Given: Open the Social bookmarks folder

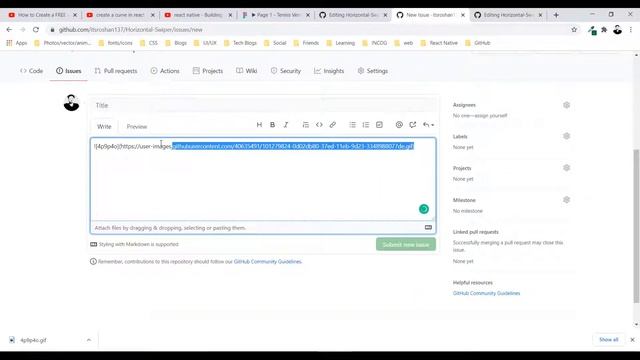Looking at the screenshot, I should pyautogui.click(x=275, y=43).
